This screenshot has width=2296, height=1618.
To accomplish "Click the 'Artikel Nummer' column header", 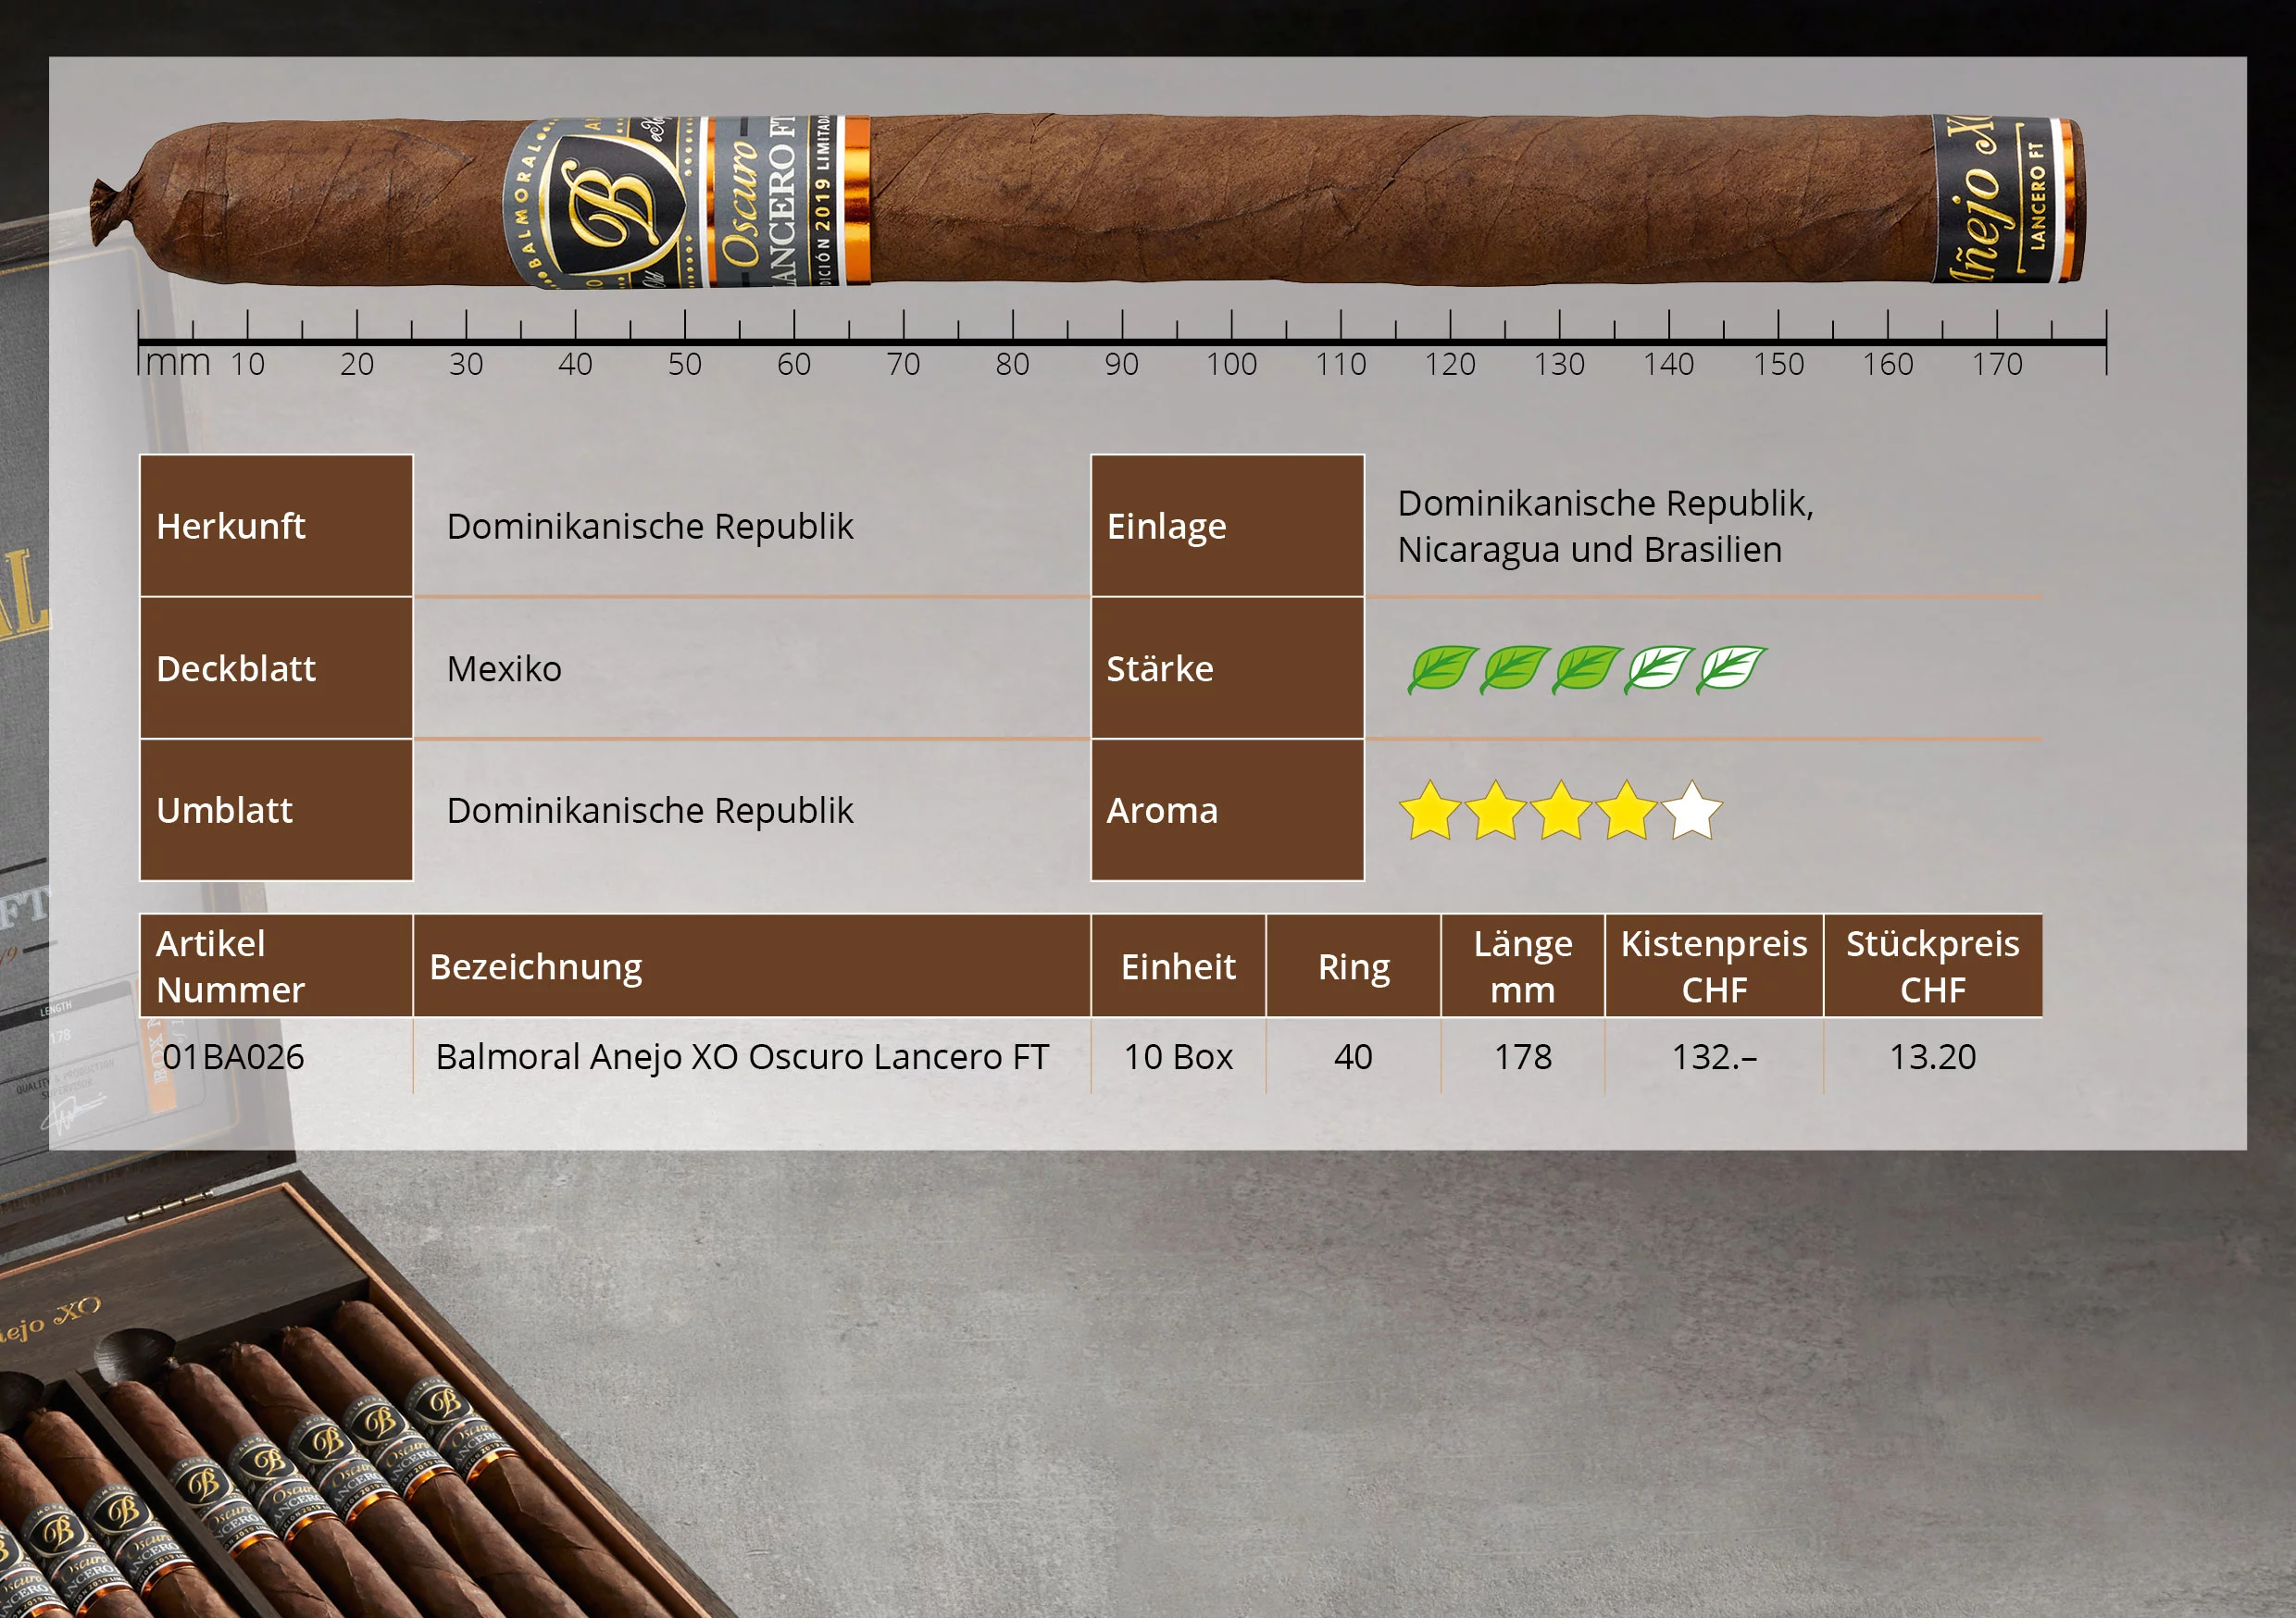I will coord(276,966).
